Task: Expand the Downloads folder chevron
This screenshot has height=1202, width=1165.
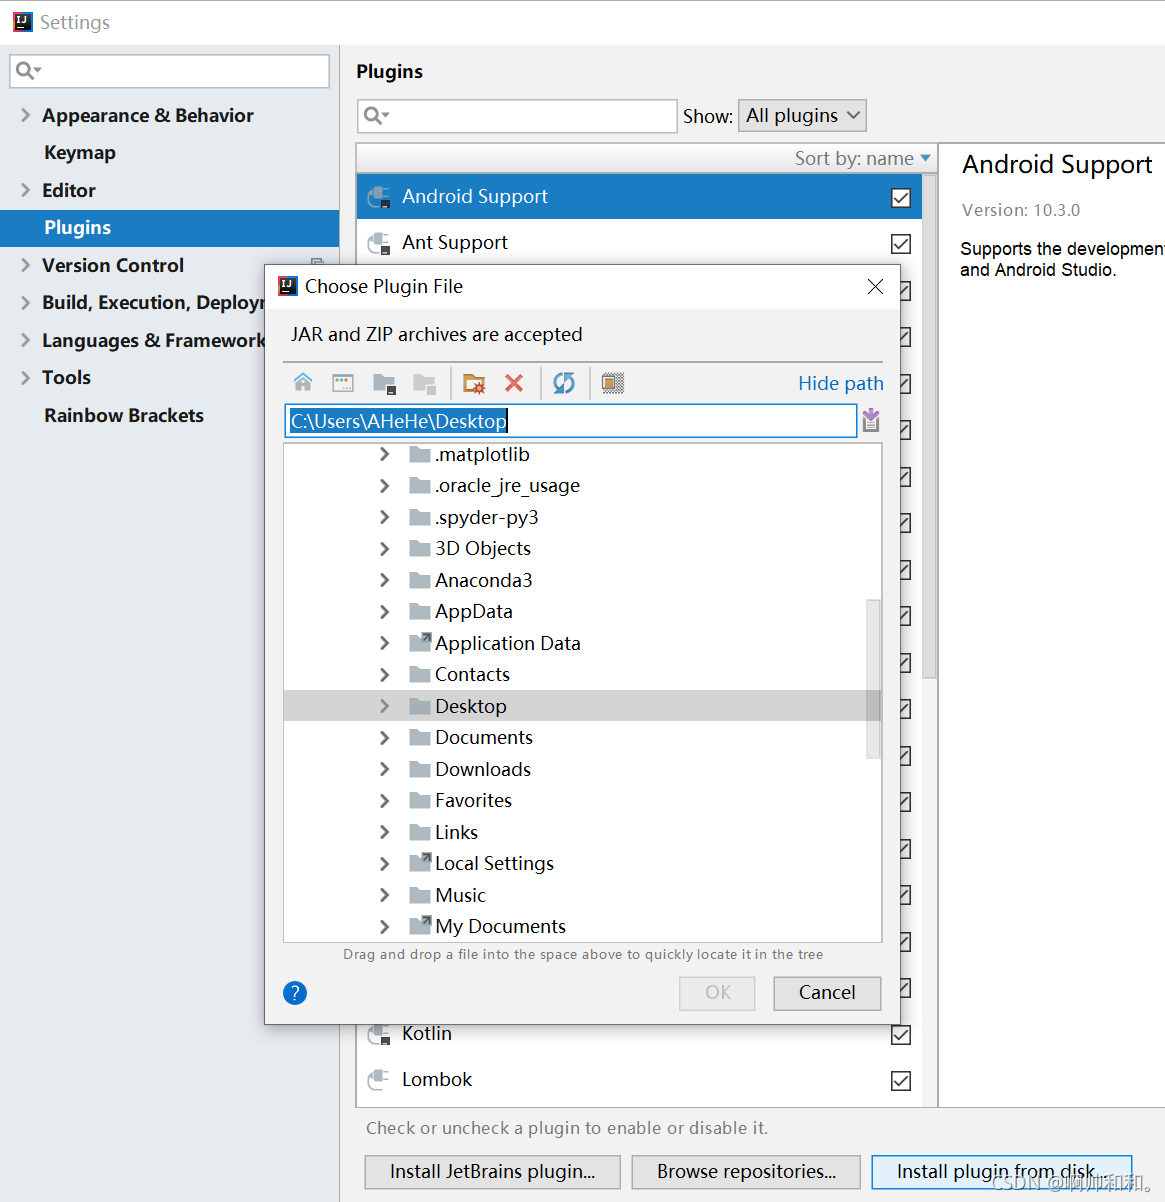Action: (x=385, y=769)
